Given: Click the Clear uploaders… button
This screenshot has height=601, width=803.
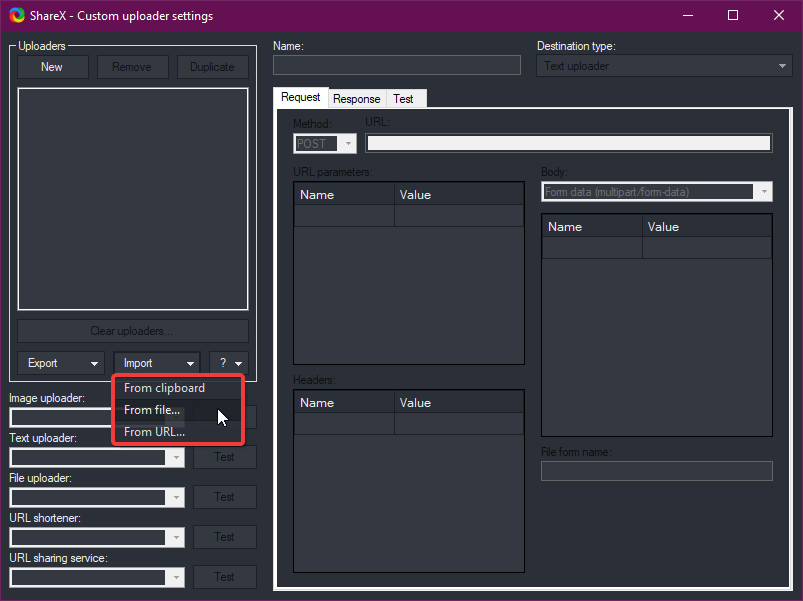Looking at the screenshot, I should click(x=133, y=331).
